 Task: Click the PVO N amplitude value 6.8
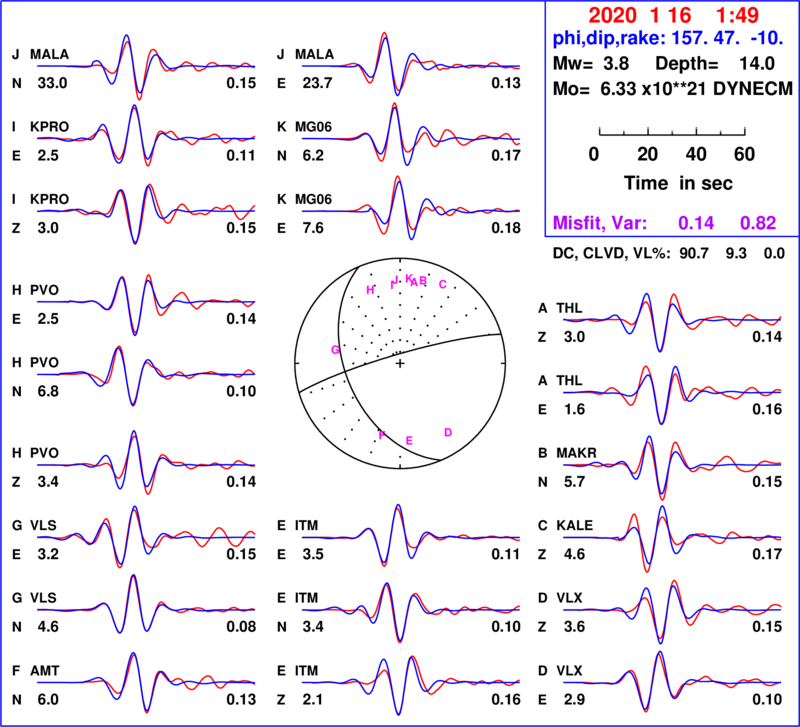(48, 391)
